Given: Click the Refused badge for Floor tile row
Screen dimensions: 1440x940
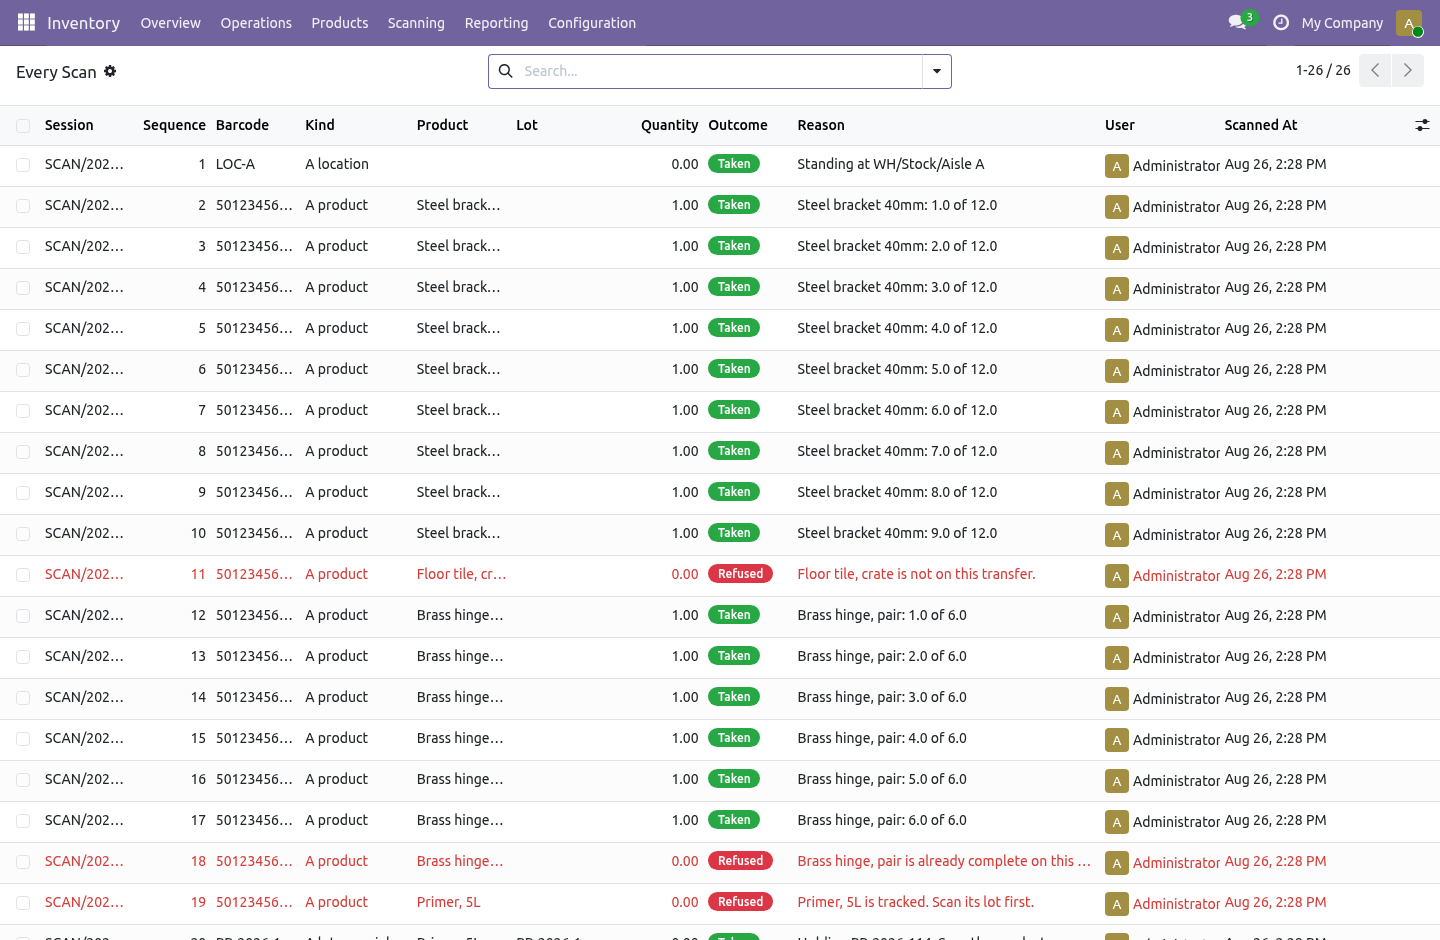Looking at the screenshot, I should tap(740, 574).
